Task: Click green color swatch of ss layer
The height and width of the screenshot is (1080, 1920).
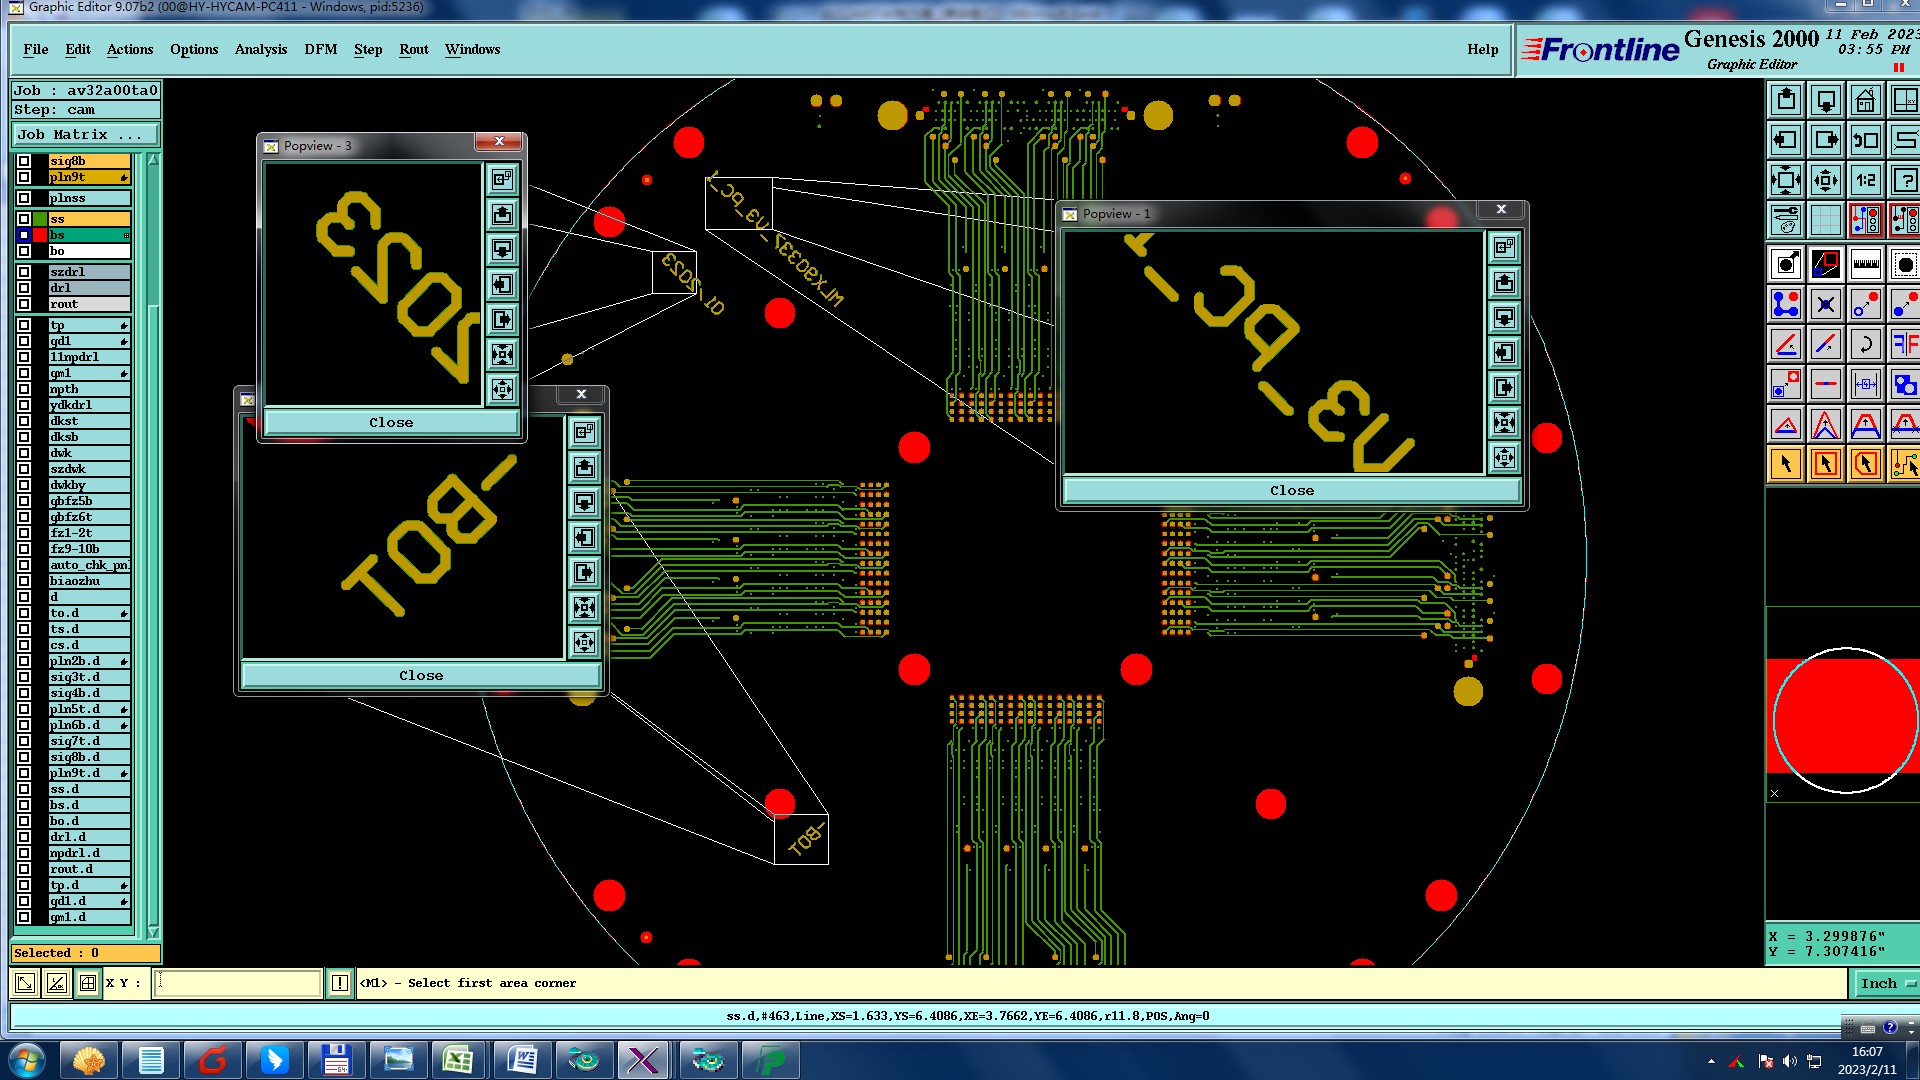Action: 40,219
